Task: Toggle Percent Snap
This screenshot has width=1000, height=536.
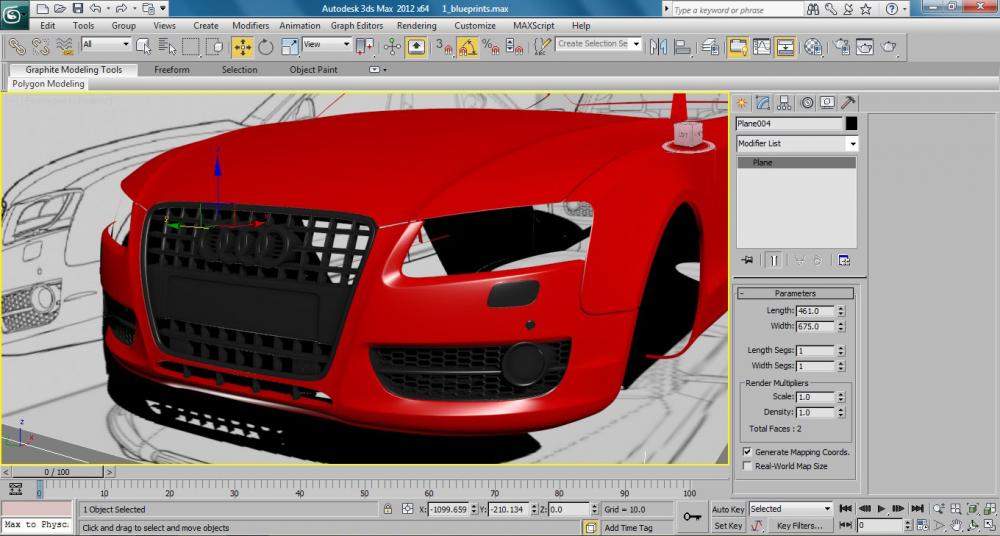Action: (x=491, y=46)
